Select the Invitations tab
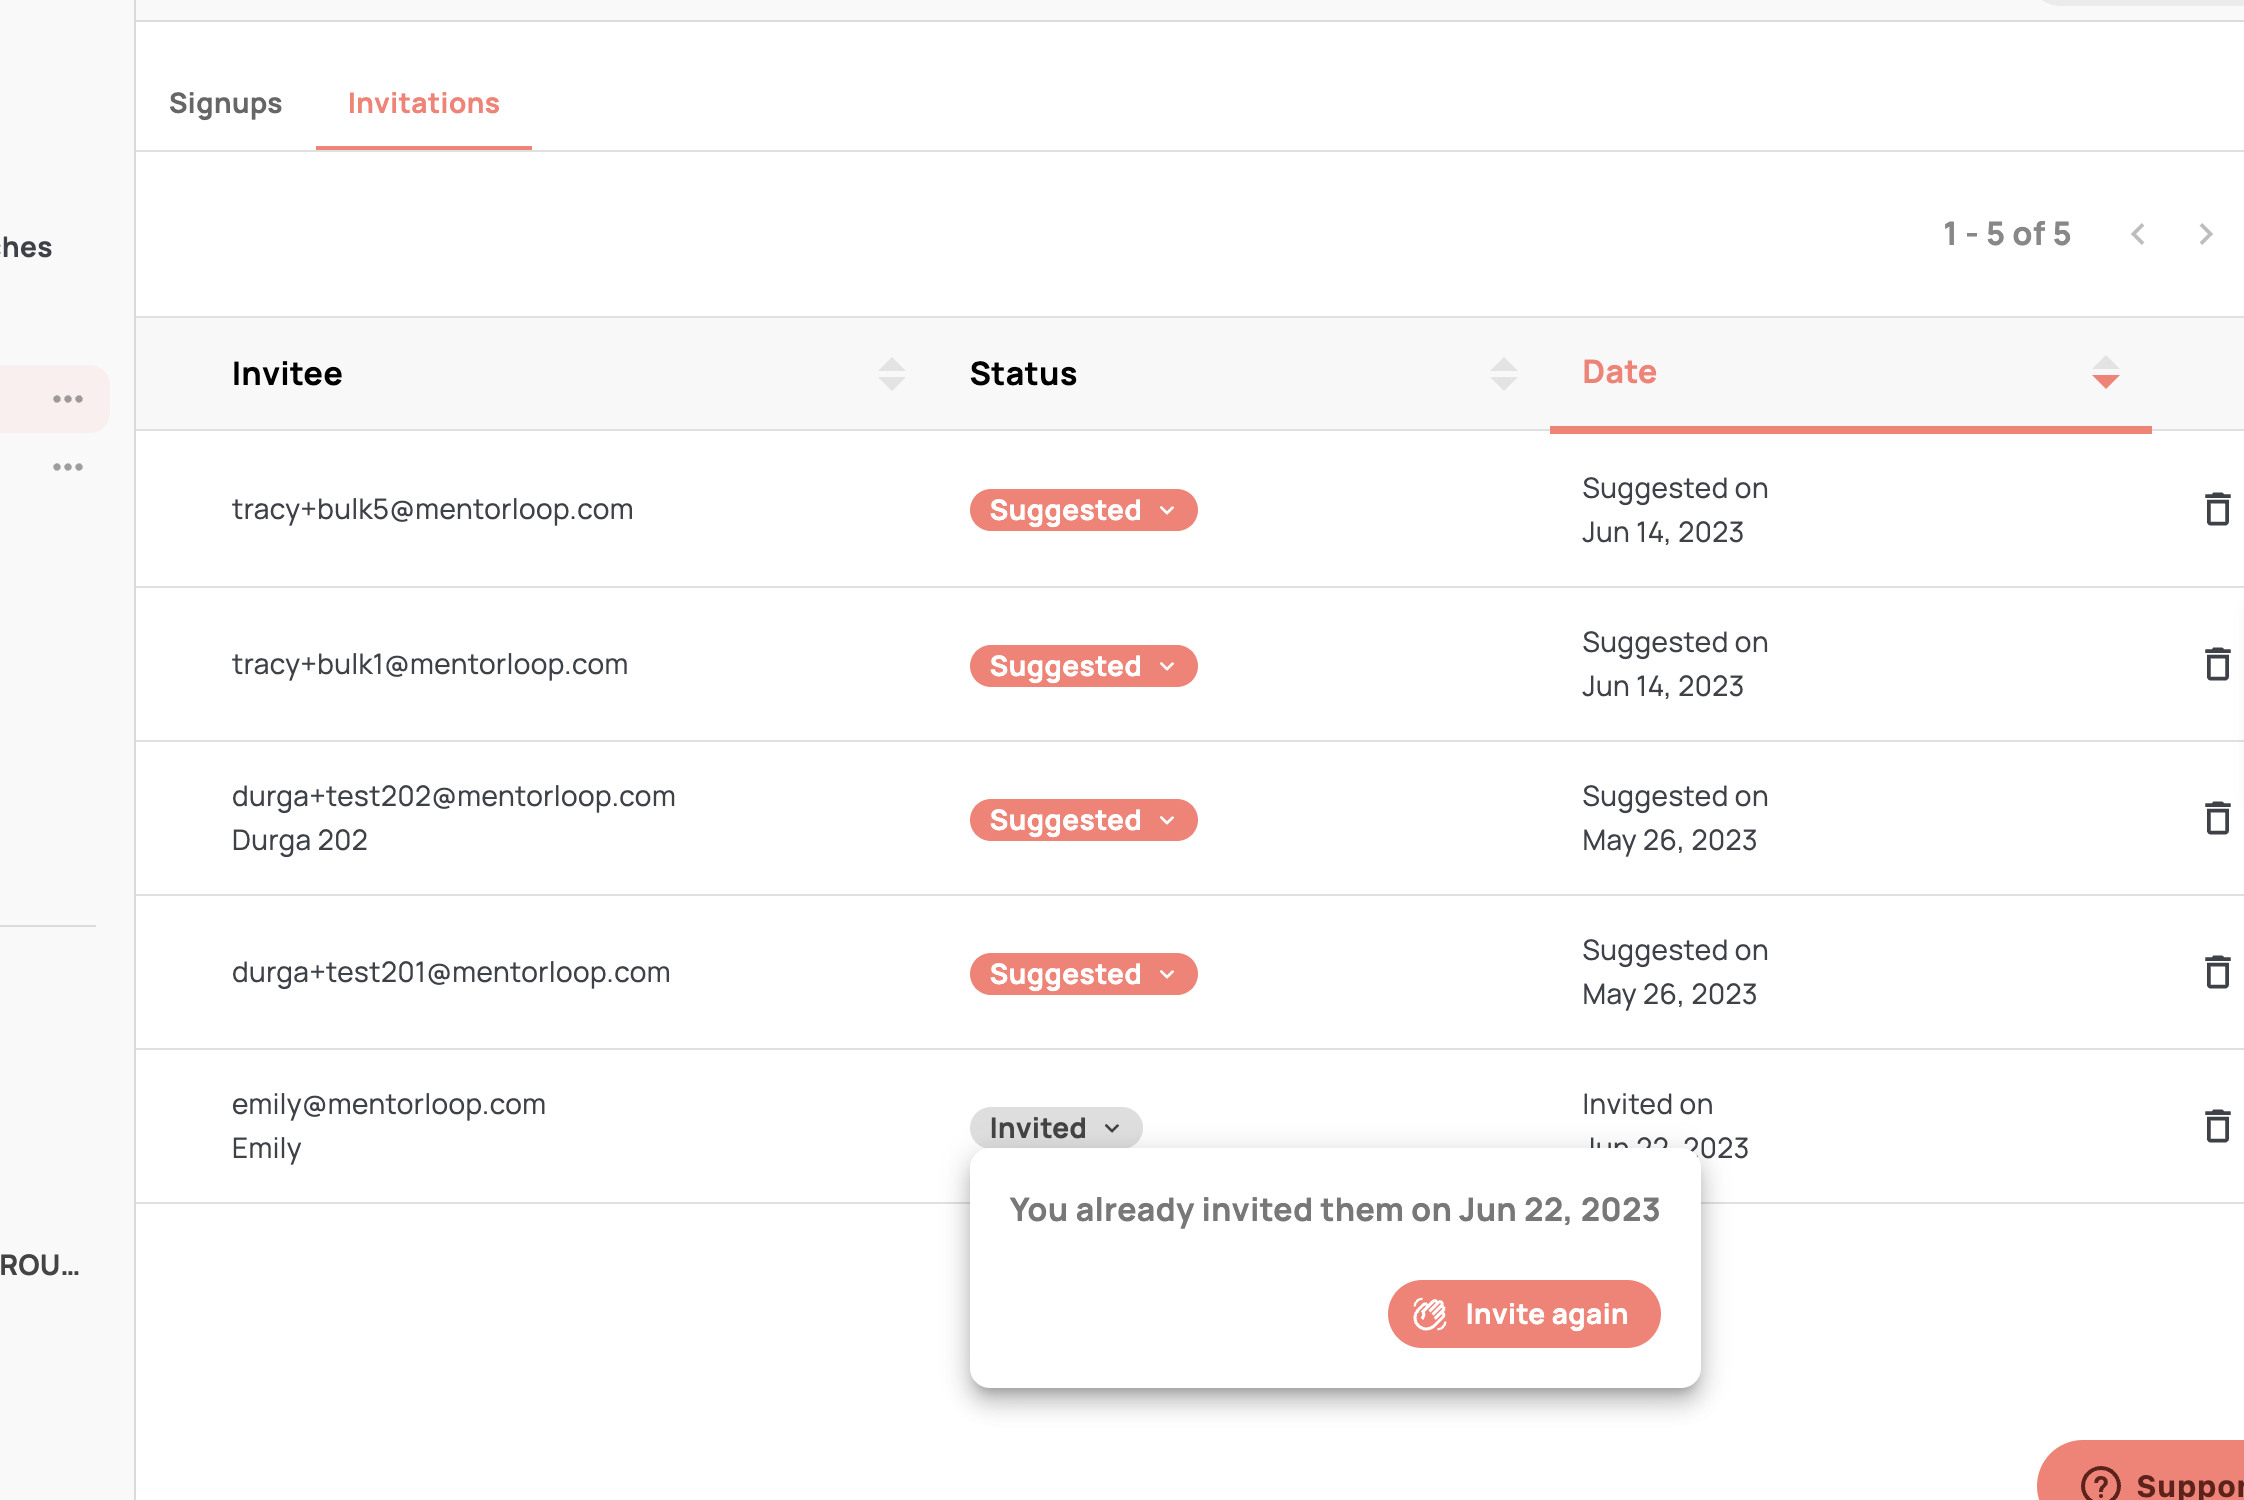This screenshot has height=1500, width=2244. pos(423,103)
